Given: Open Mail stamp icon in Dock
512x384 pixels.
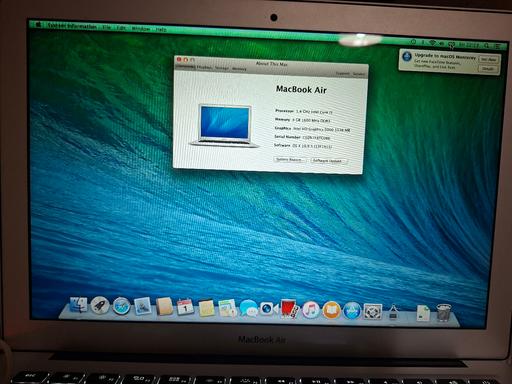Looking at the screenshot, I should (143, 306).
